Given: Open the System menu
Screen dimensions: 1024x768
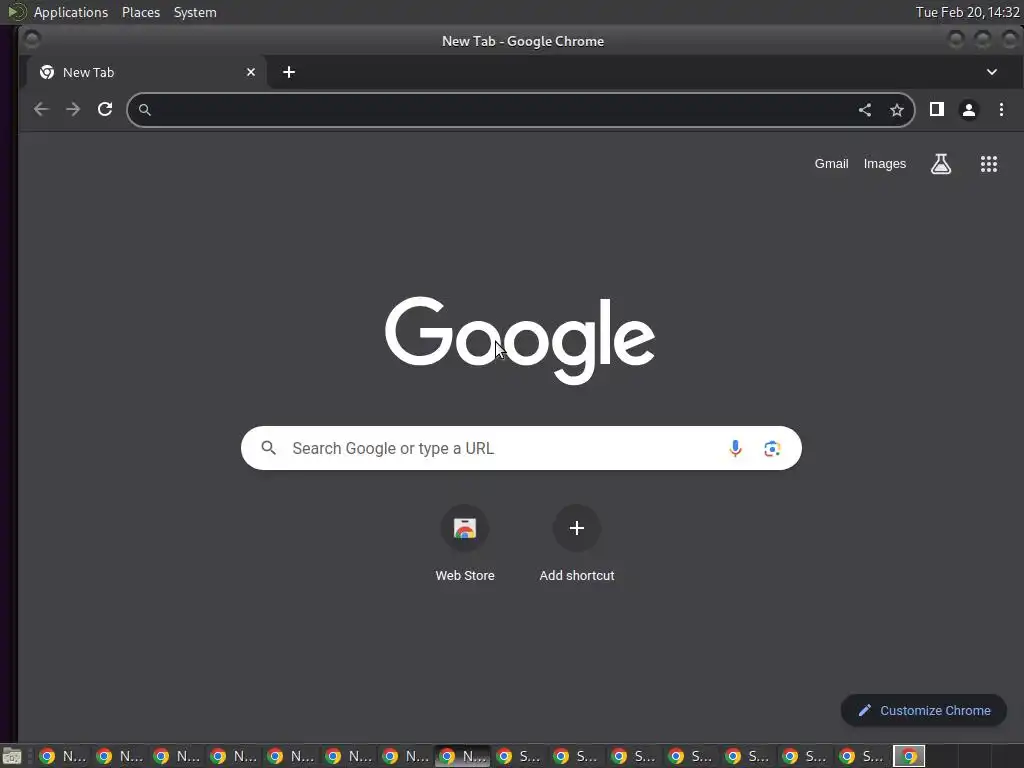Looking at the screenshot, I should (x=195, y=12).
